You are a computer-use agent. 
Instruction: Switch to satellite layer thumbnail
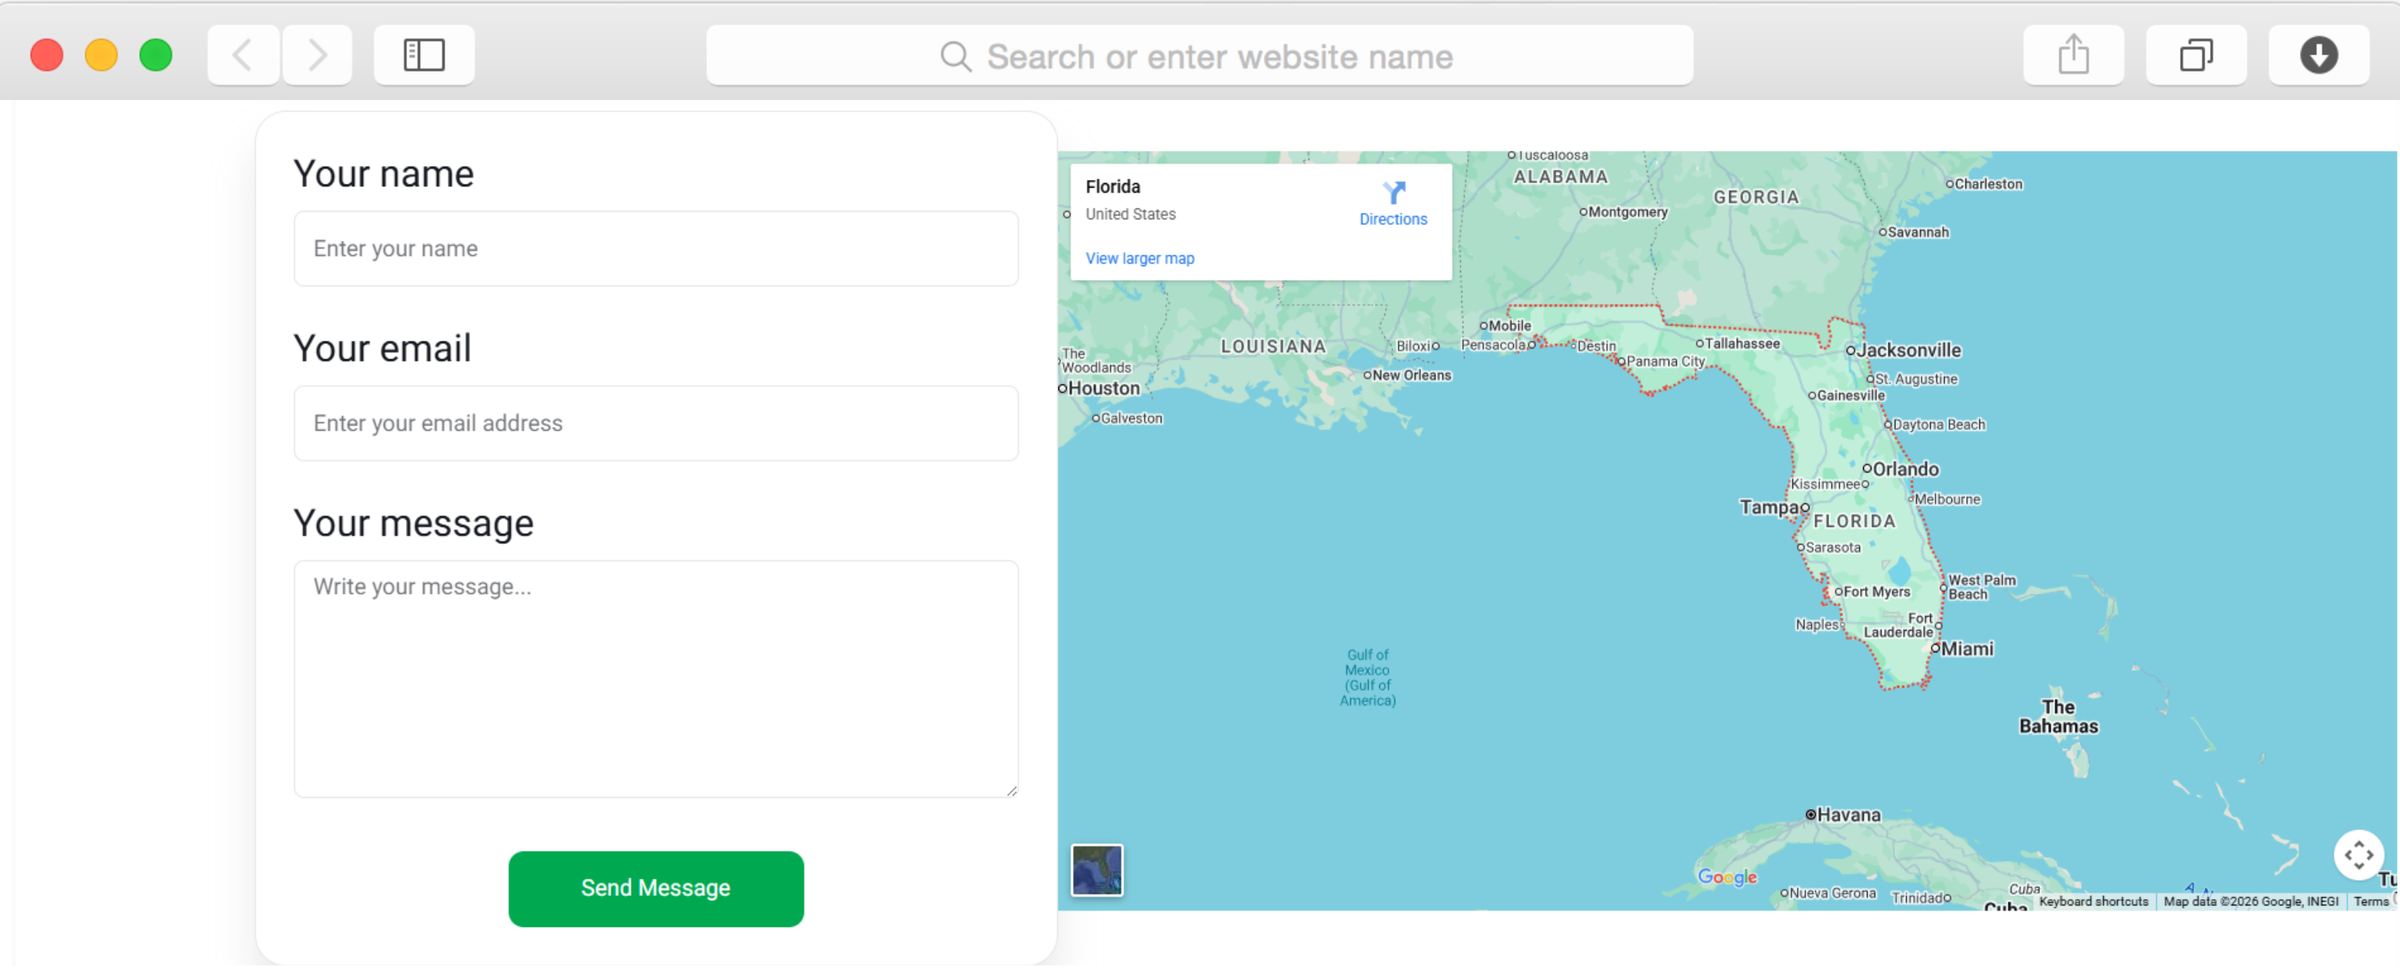(1097, 870)
